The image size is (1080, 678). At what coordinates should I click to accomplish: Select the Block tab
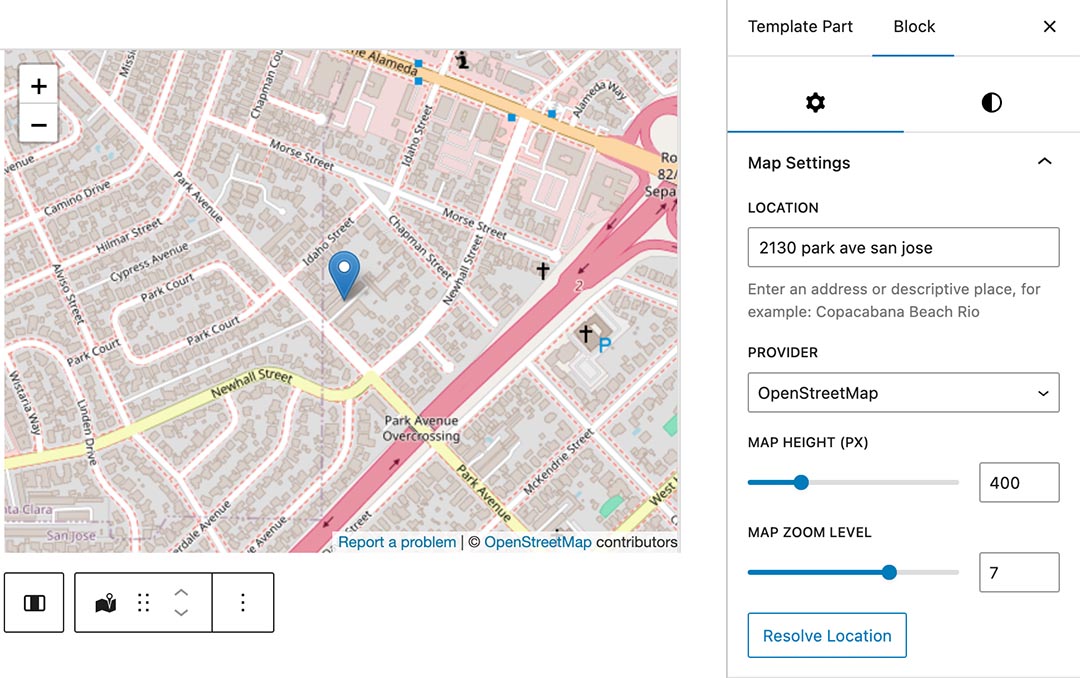pyautogui.click(x=913, y=27)
